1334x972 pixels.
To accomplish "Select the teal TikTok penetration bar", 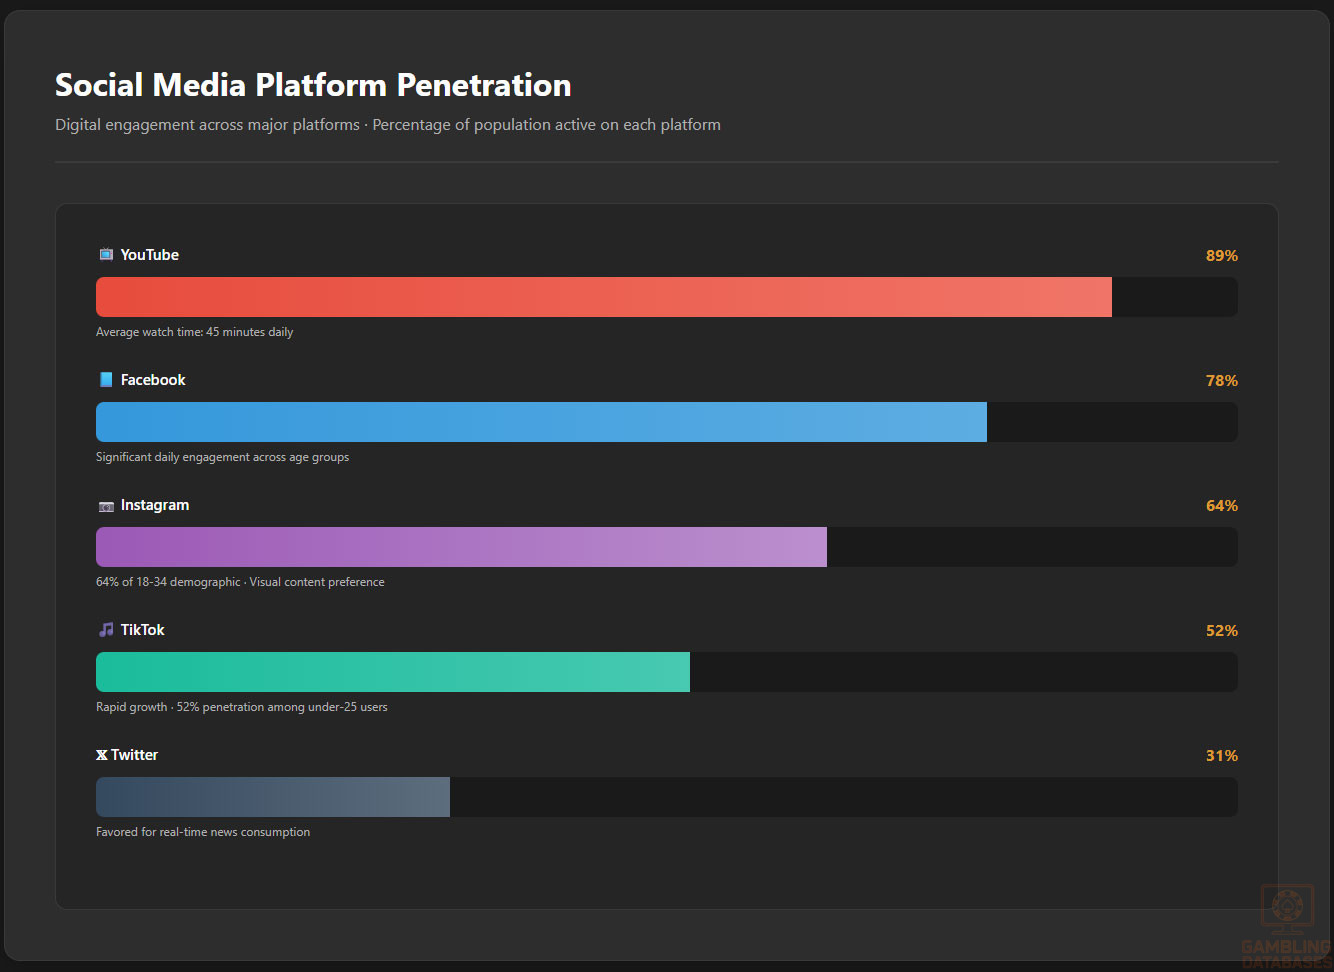I will 392,672.
